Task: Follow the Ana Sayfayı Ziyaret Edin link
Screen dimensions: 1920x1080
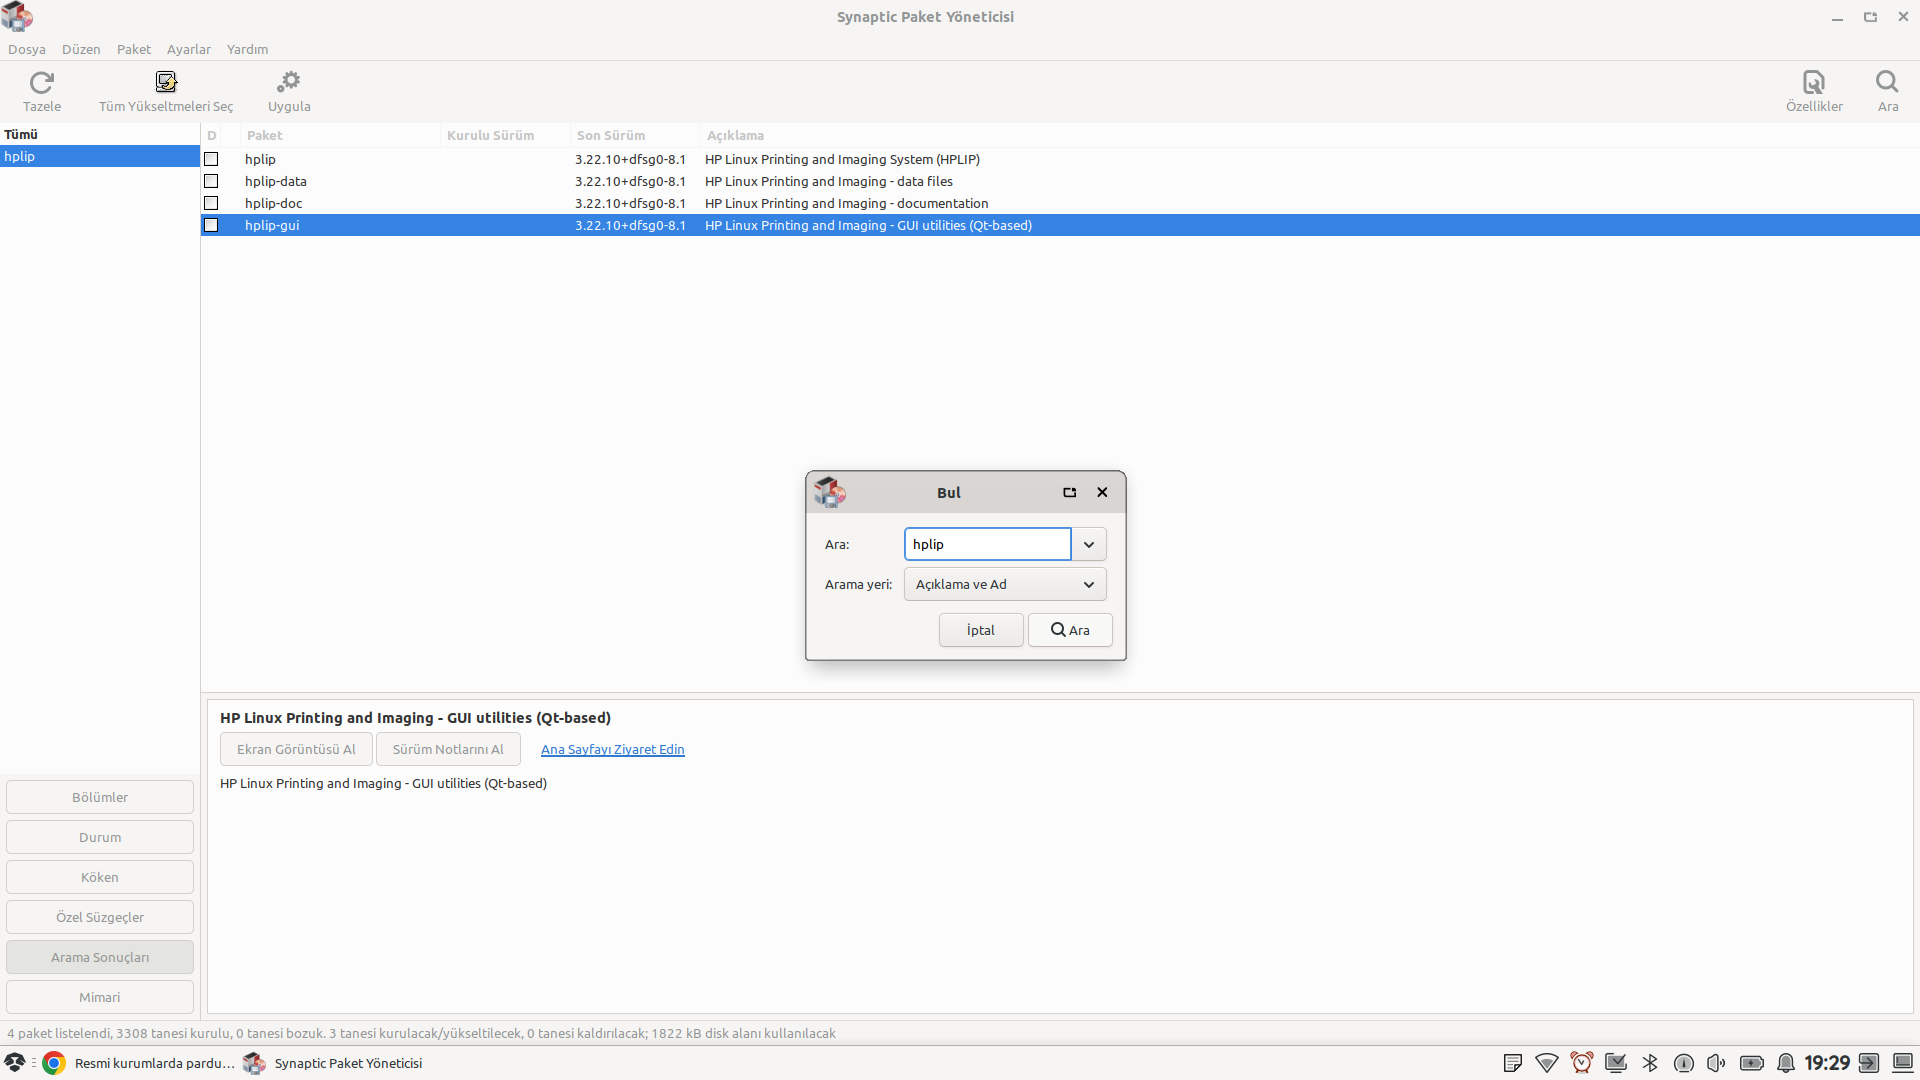Action: pyautogui.click(x=612, y=749)
